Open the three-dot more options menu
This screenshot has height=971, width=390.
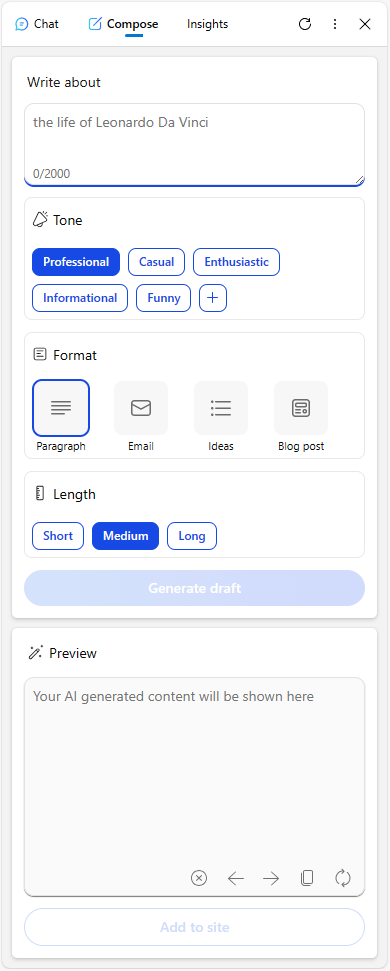pos(335,24)
